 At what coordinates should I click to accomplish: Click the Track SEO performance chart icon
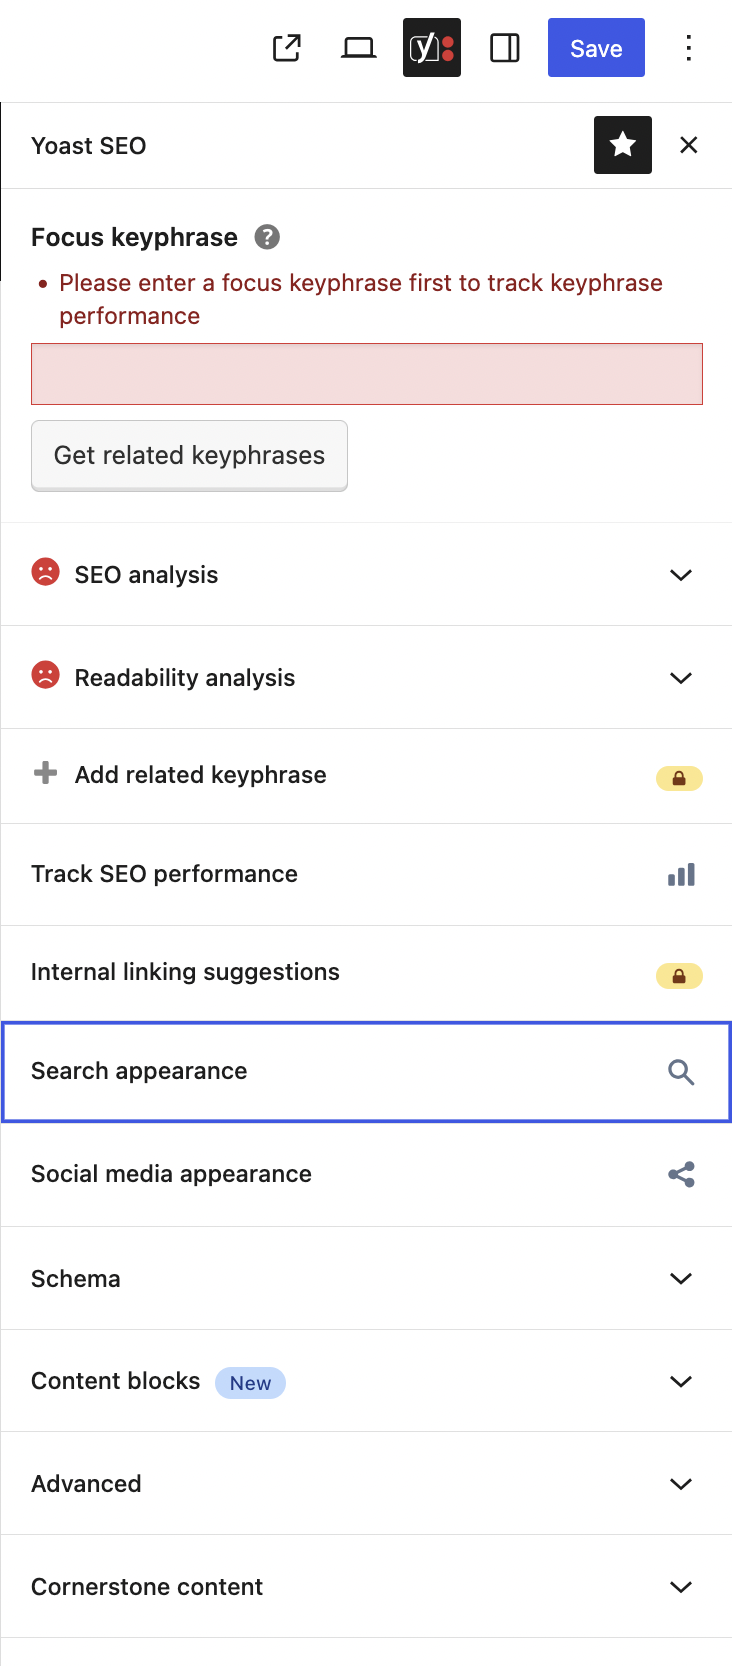coord(681,874)
